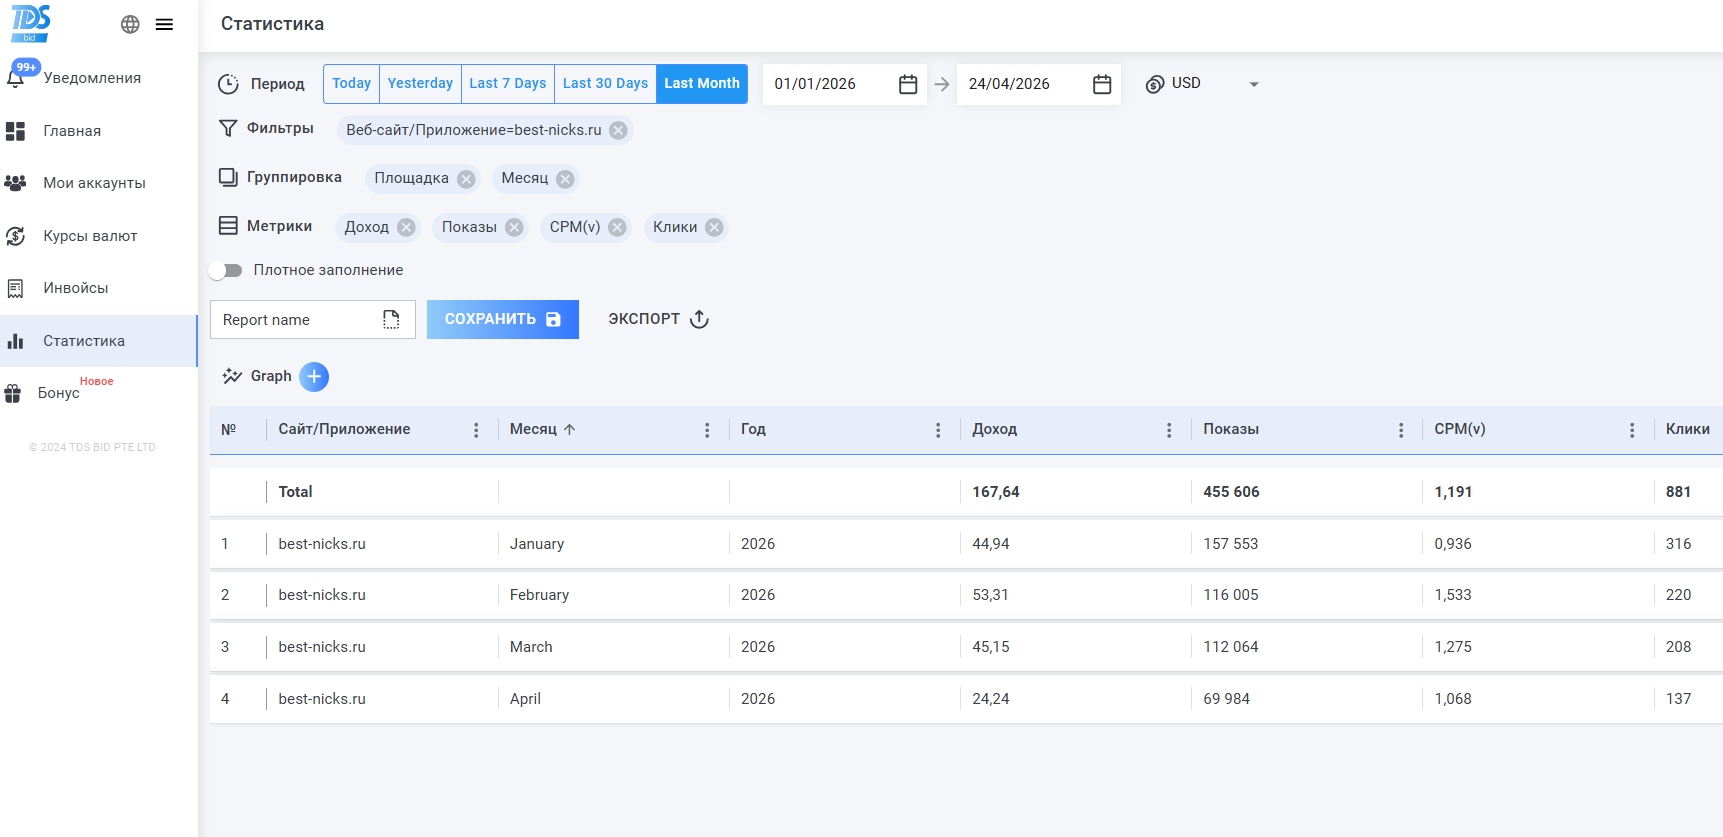The height and width of the screenshot is (837, 1723).
Task: Go to Главная page
Action: pyautogui.click(x=98, y=131)
